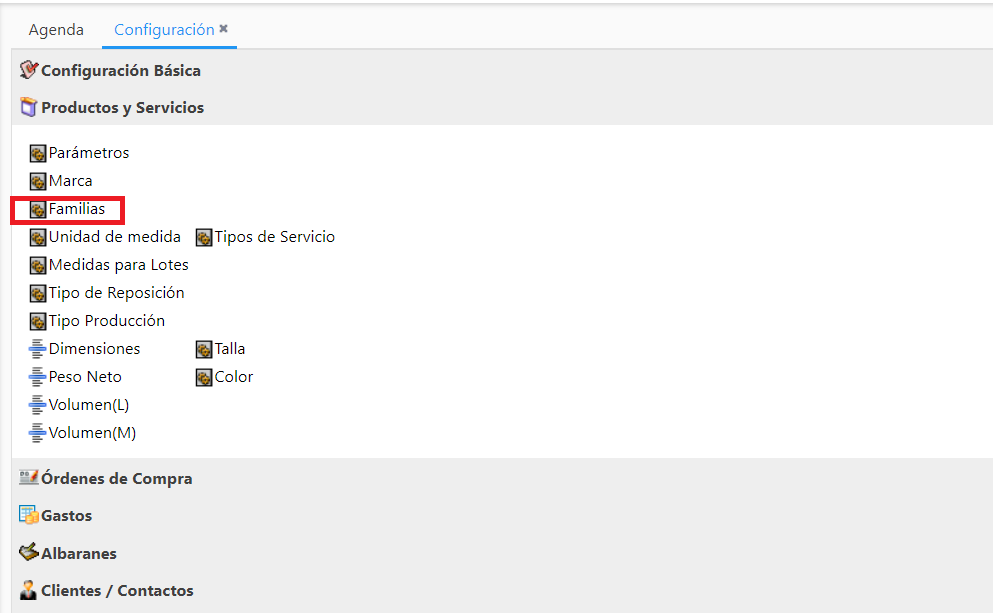Click the Marca settings icon
The image size is (993, 613).
(x=38, y=182)
